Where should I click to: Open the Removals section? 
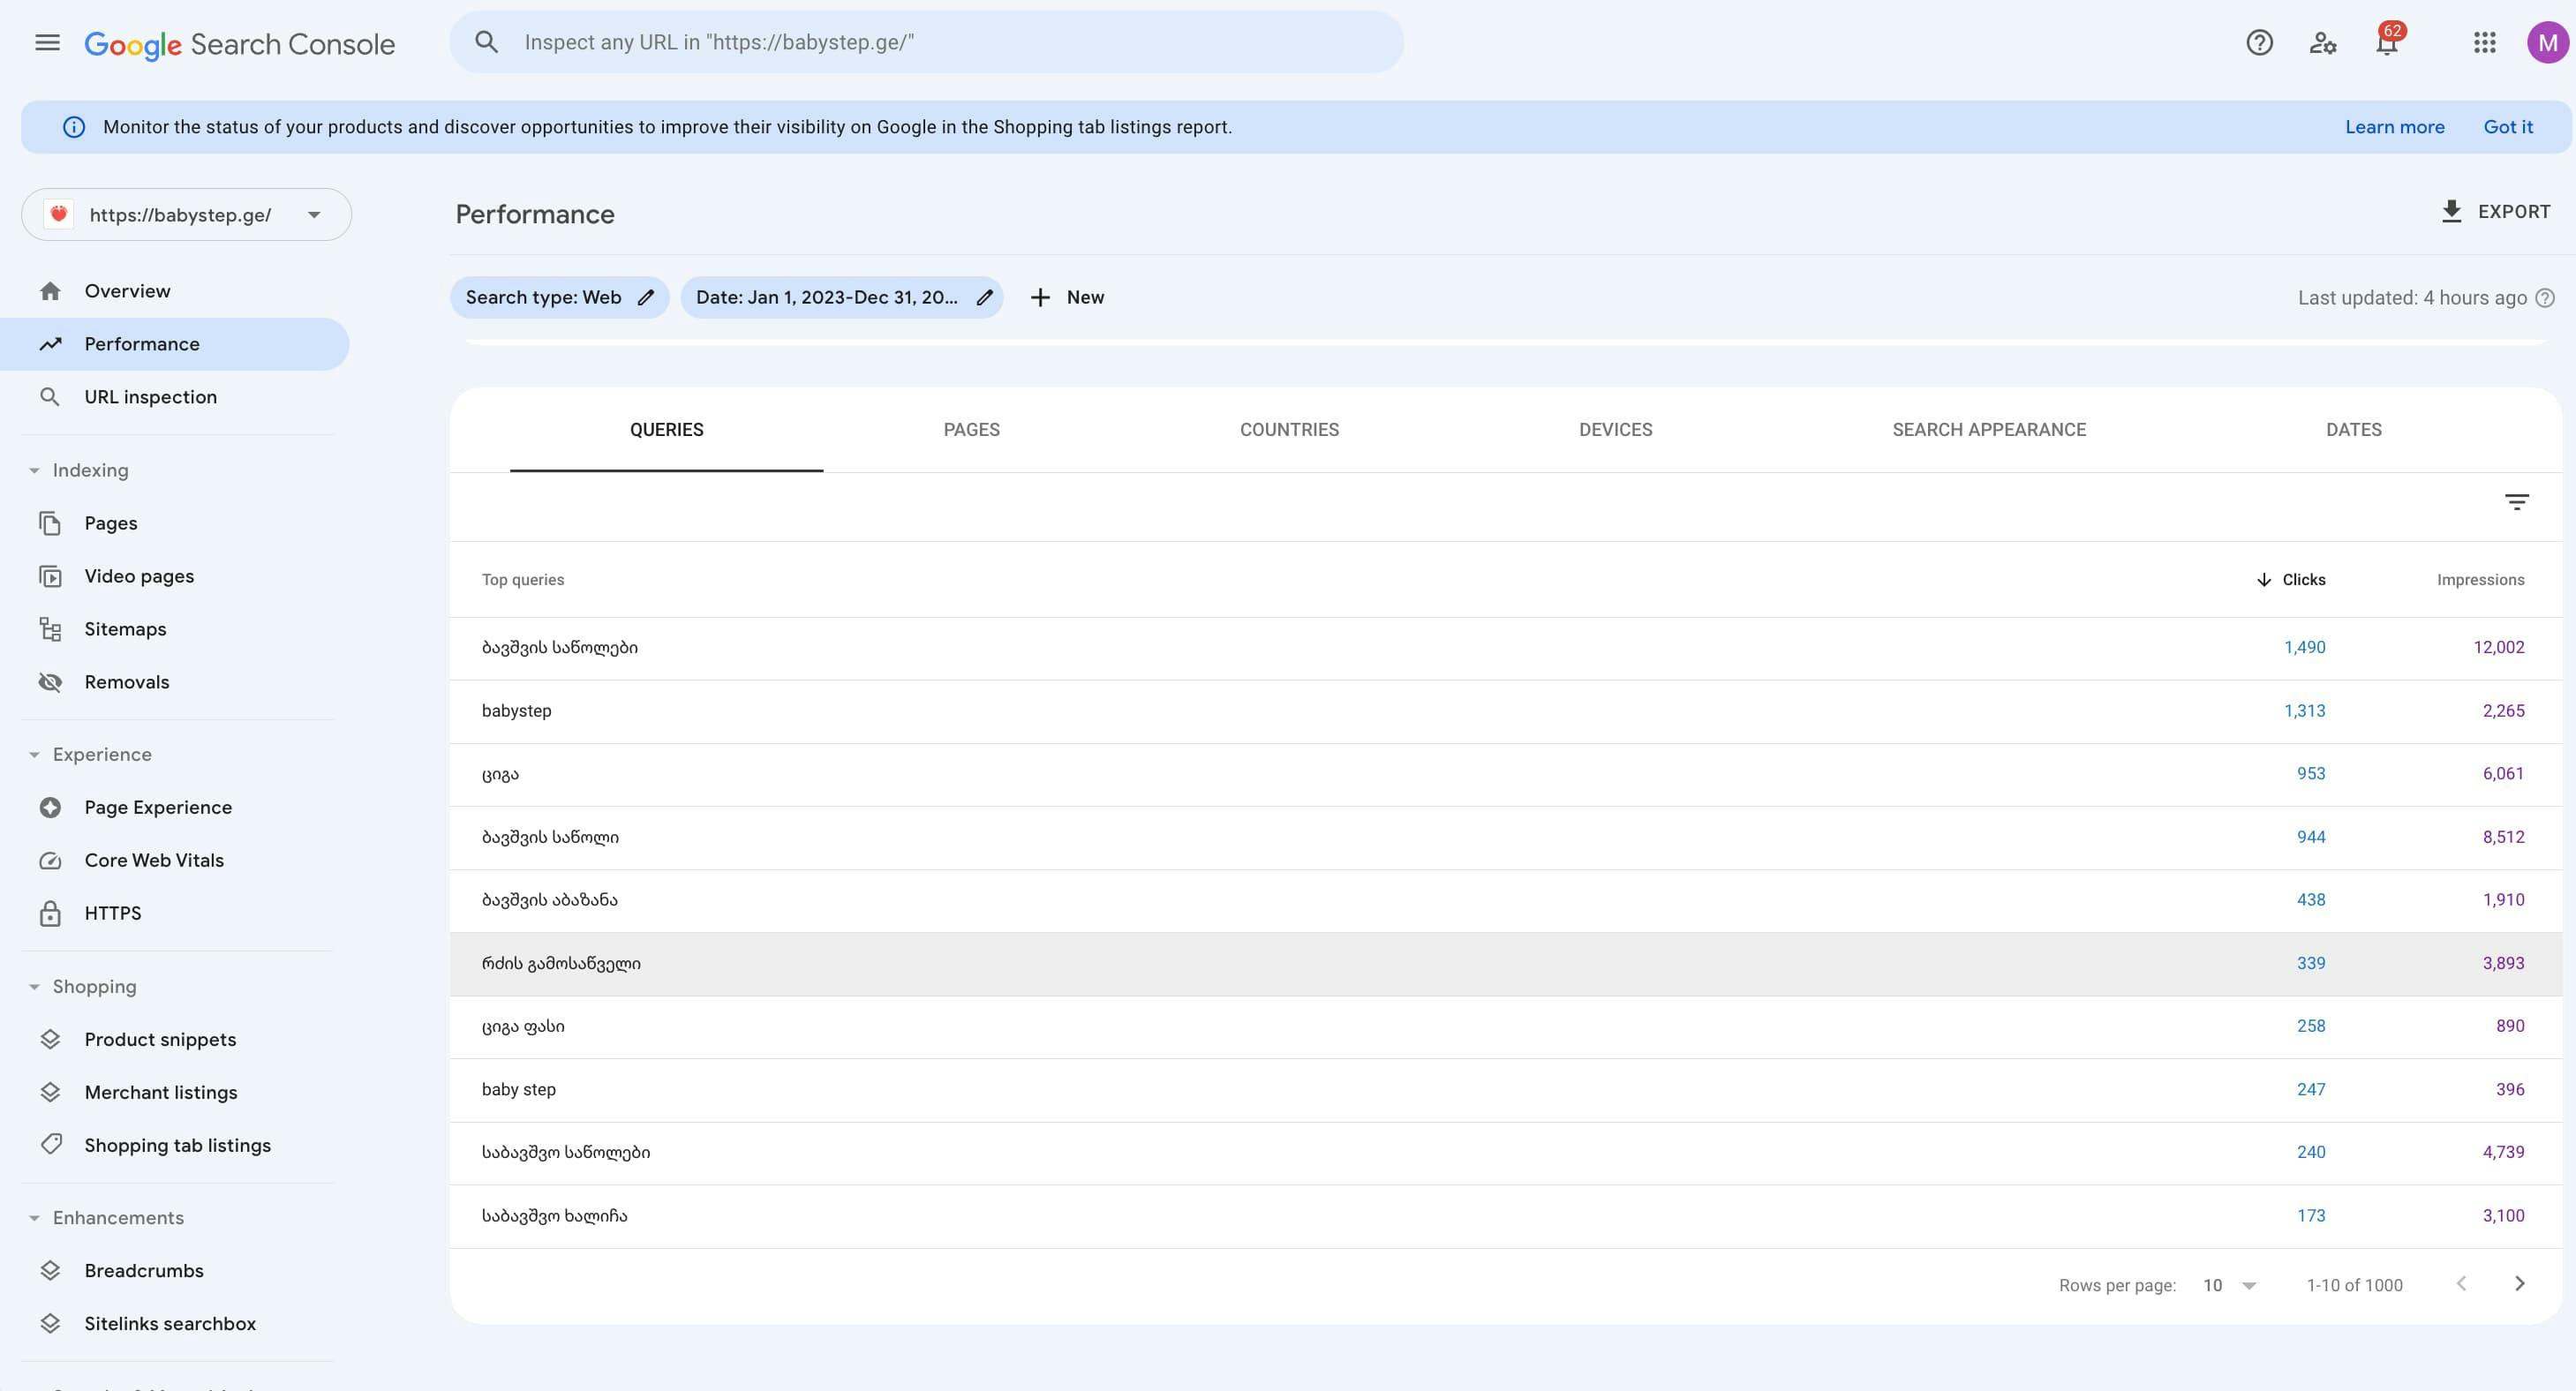[127, 681]
